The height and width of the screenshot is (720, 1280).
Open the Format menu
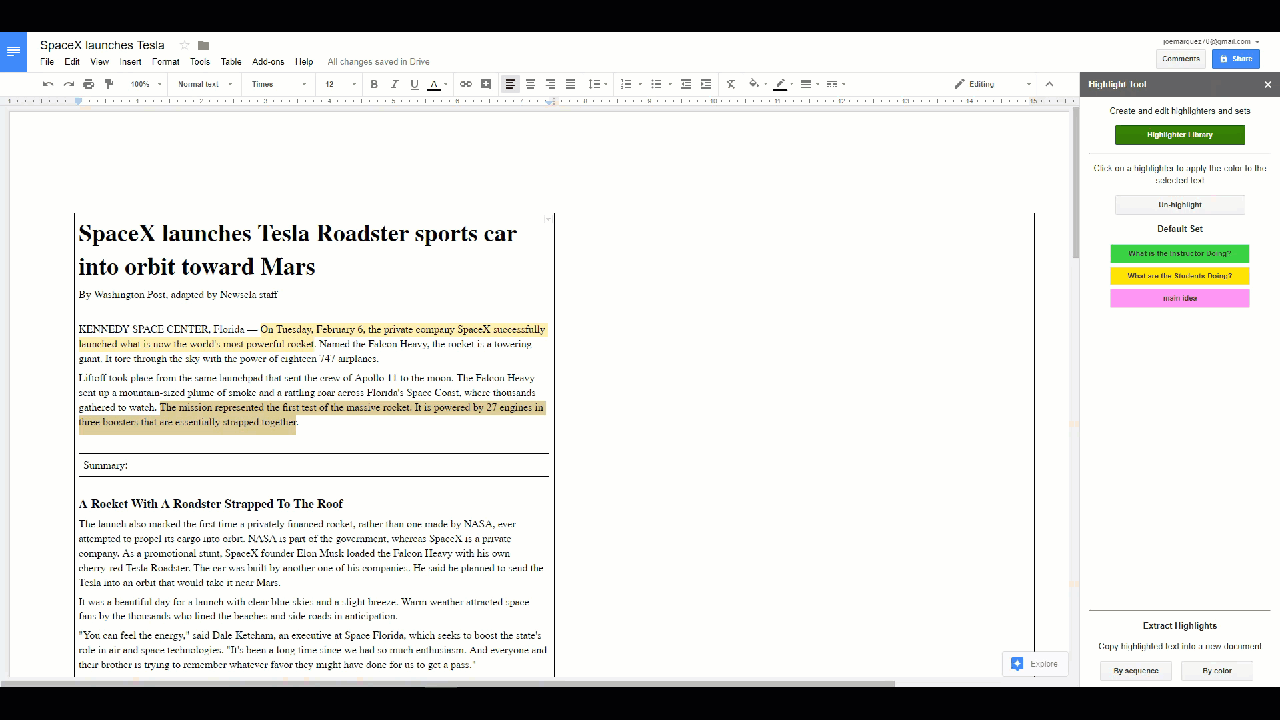click(x=166, y=62)
